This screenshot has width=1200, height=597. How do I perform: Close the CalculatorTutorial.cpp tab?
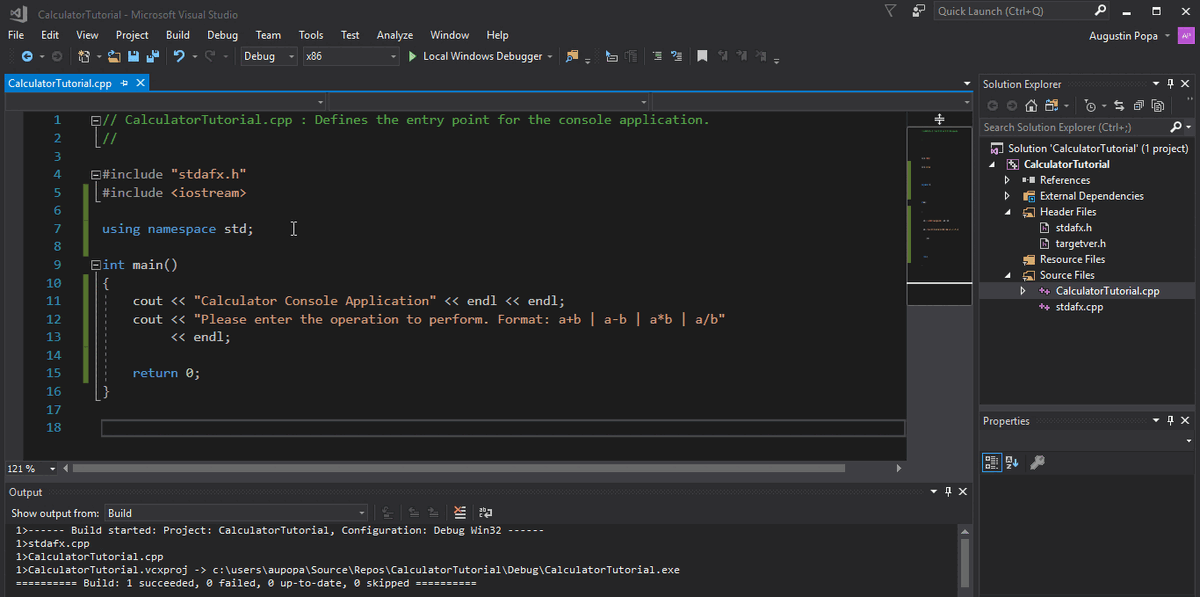click(x=141, y=84)
